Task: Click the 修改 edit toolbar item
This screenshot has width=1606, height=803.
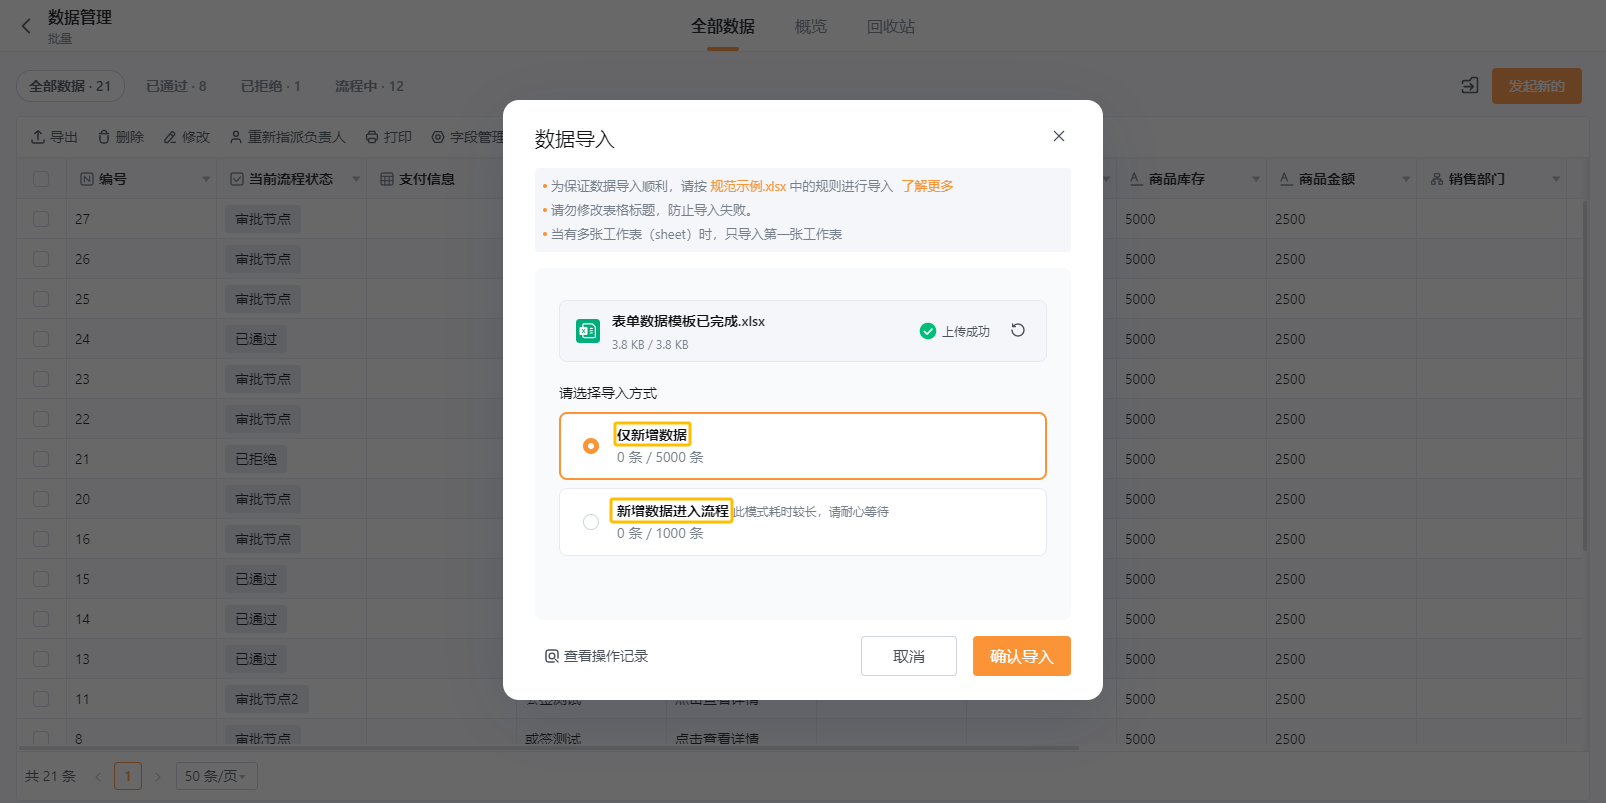Action: click(187, 137)
